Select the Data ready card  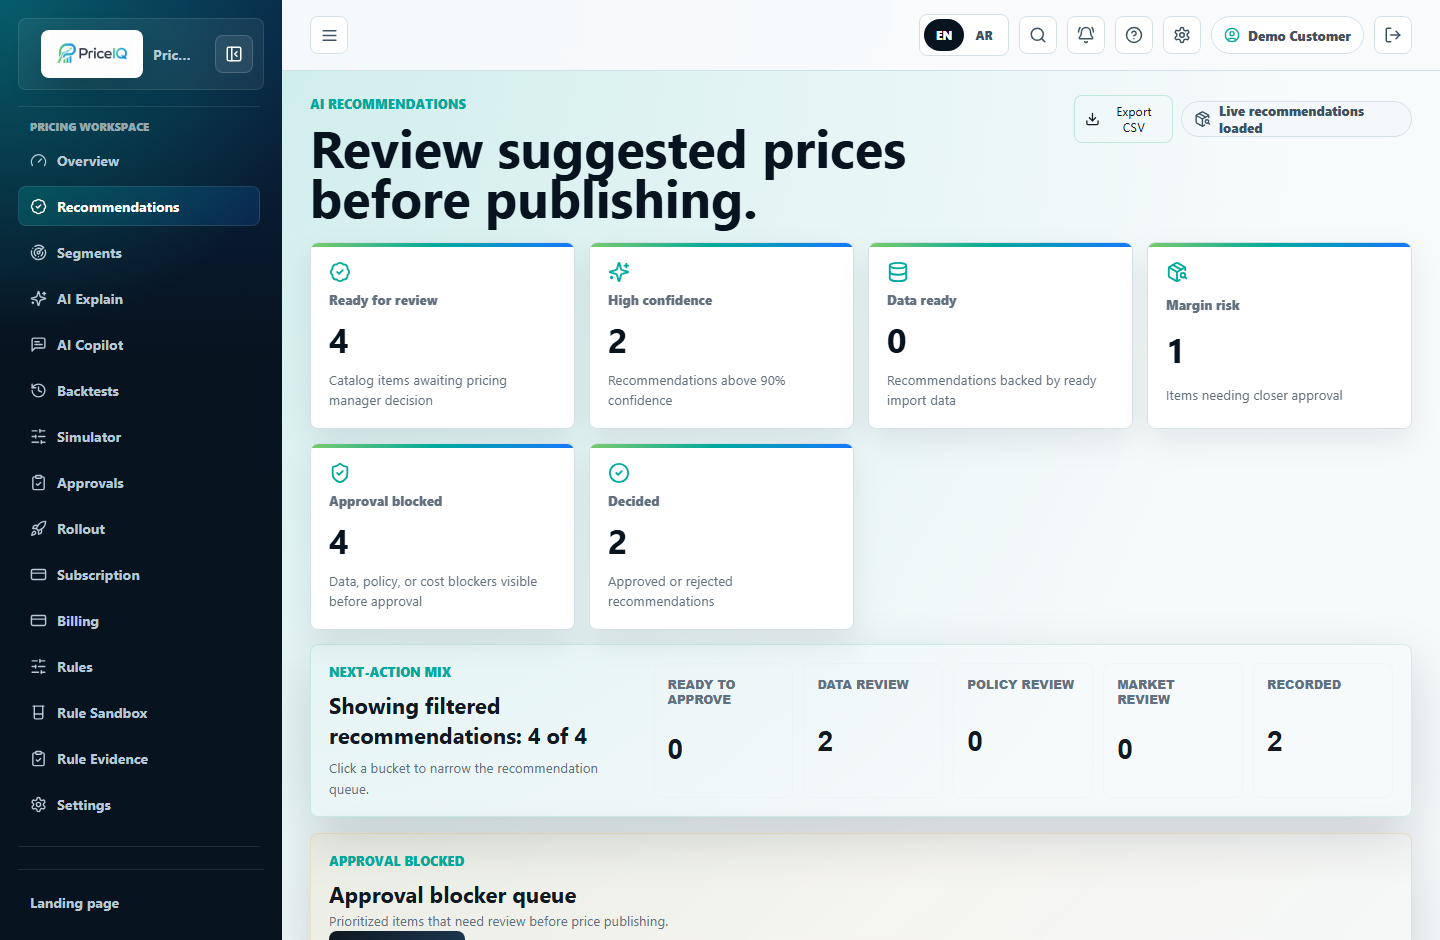pyautogui.click(x=1000, y=335)
